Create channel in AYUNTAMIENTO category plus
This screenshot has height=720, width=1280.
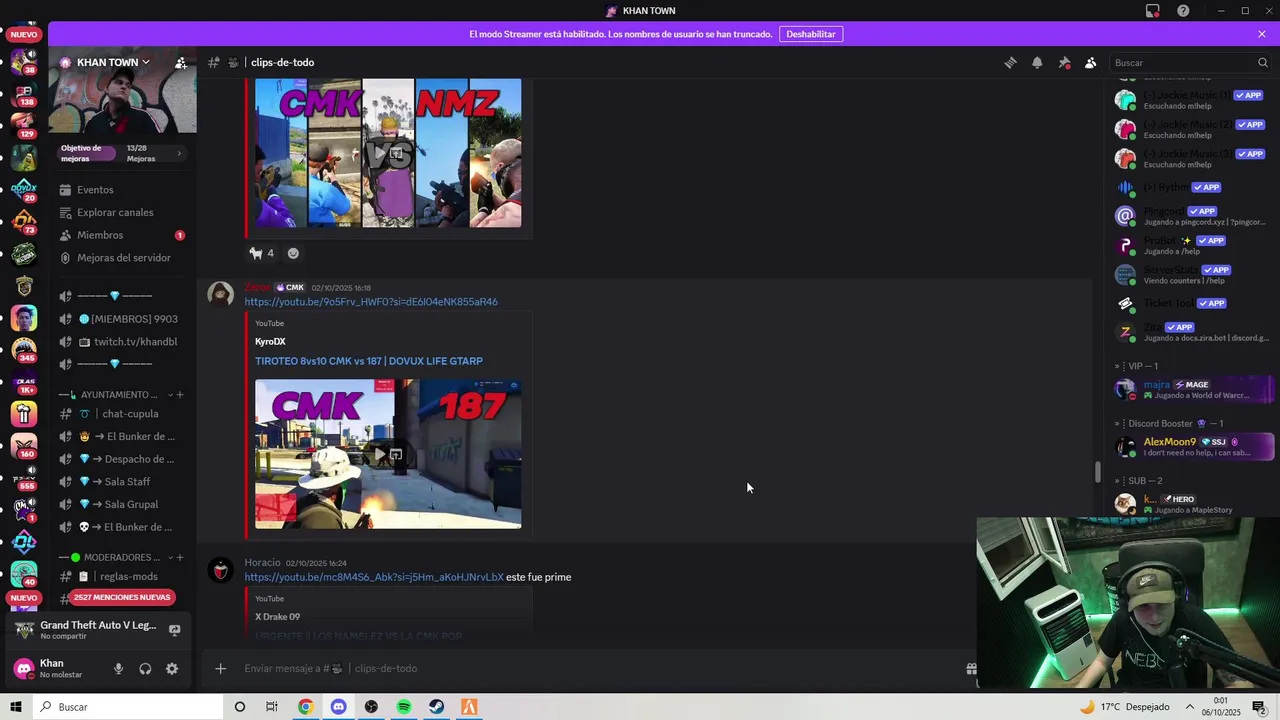(180, 395)
